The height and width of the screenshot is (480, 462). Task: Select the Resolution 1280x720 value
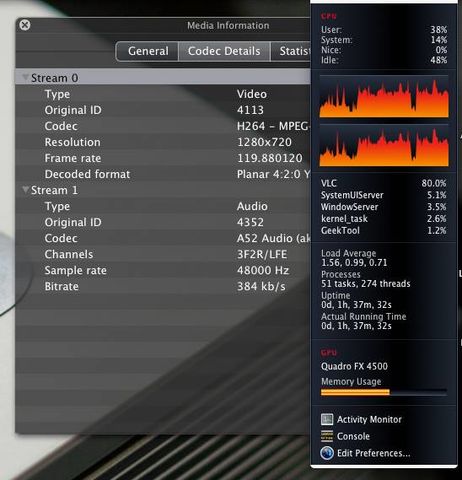264,142
